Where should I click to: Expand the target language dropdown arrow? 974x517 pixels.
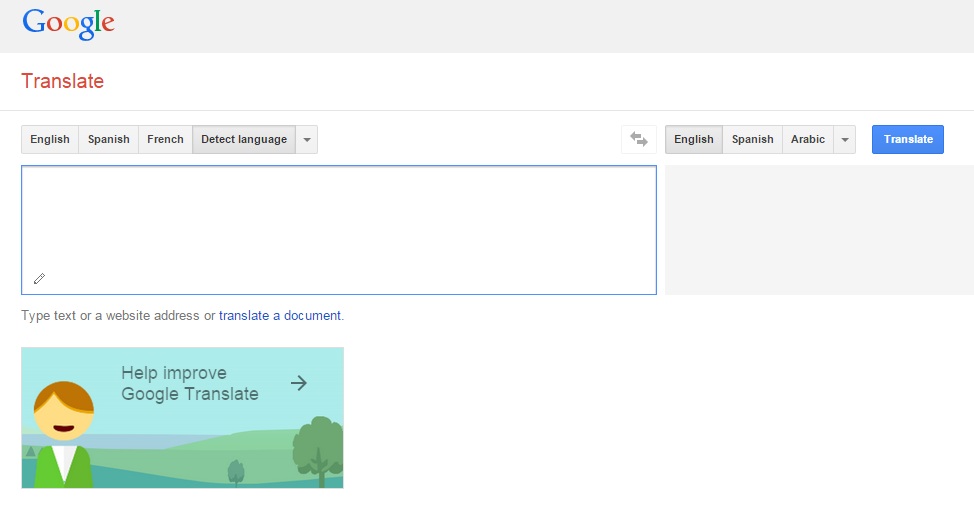(845, 140)
